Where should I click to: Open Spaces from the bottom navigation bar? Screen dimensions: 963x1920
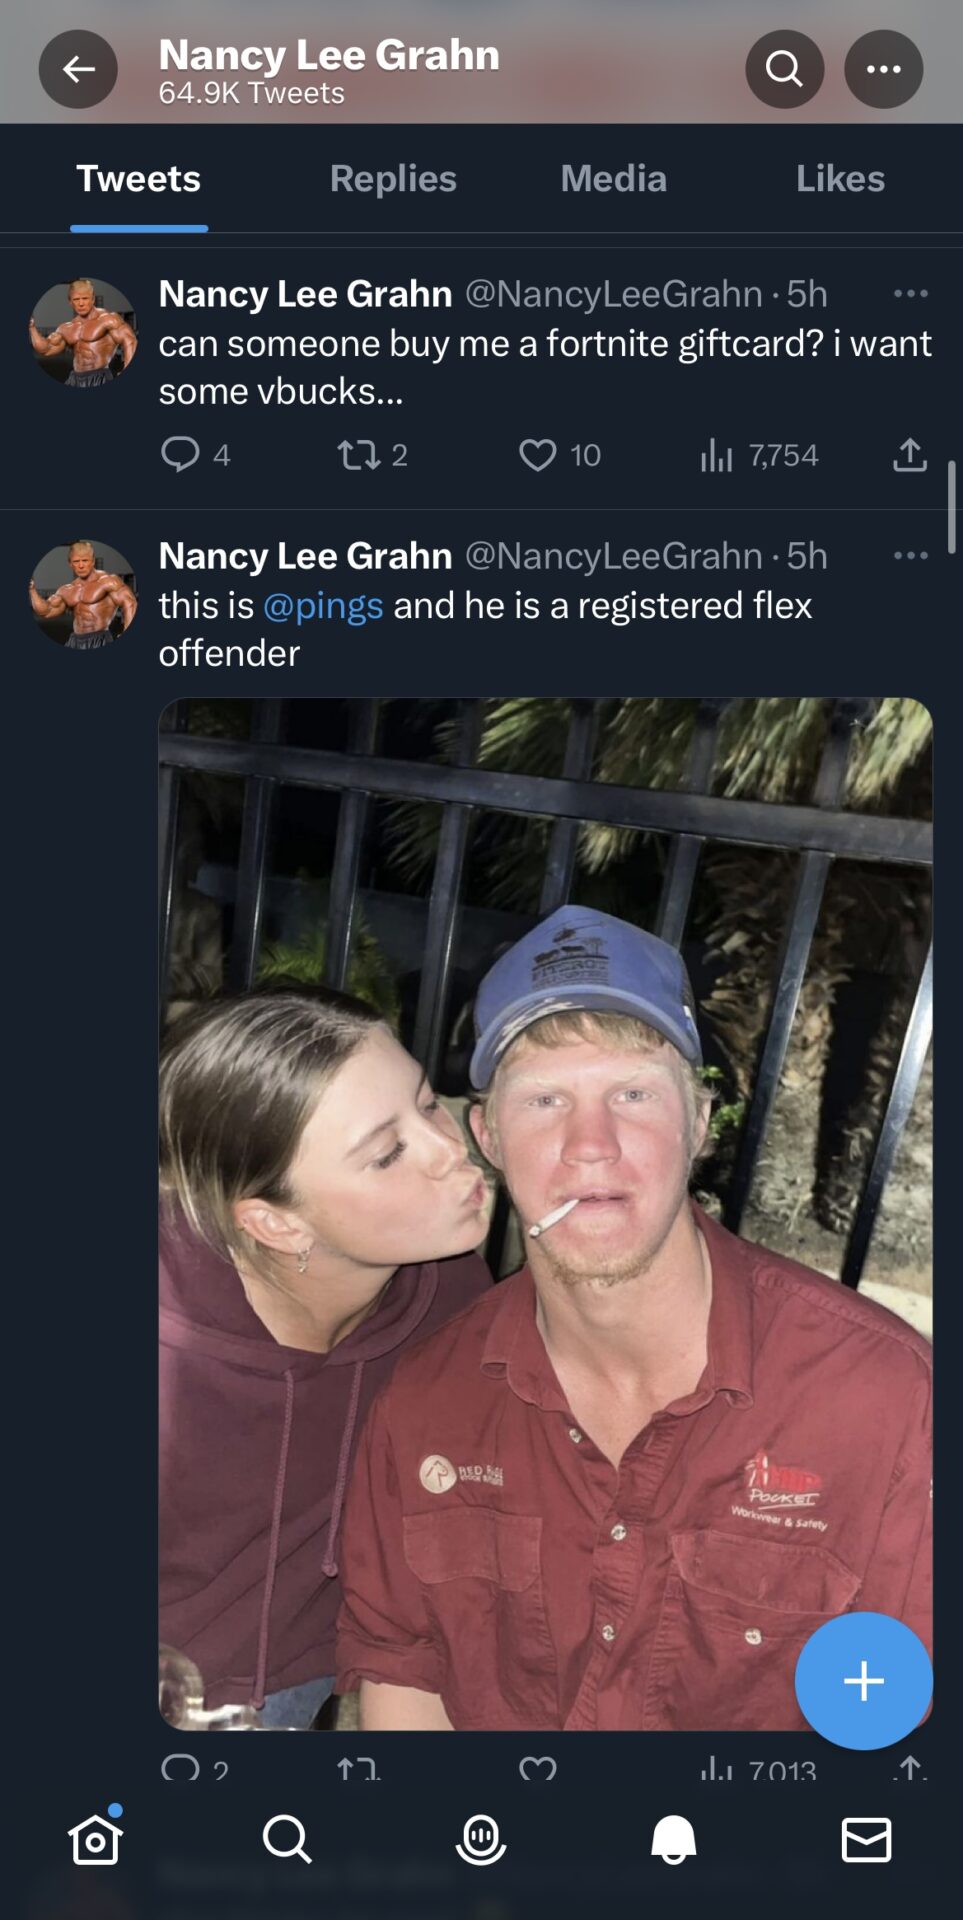[481, 1839]
